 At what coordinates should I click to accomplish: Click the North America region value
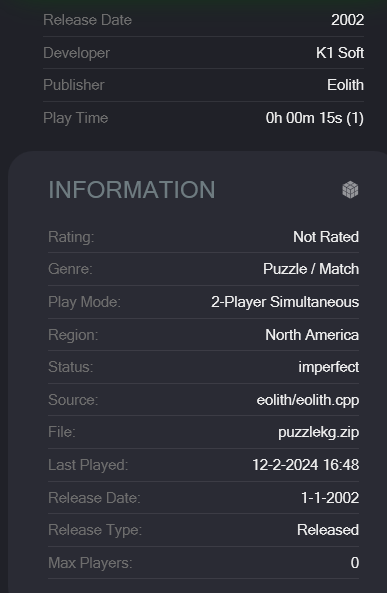click(x=312, y=335)
